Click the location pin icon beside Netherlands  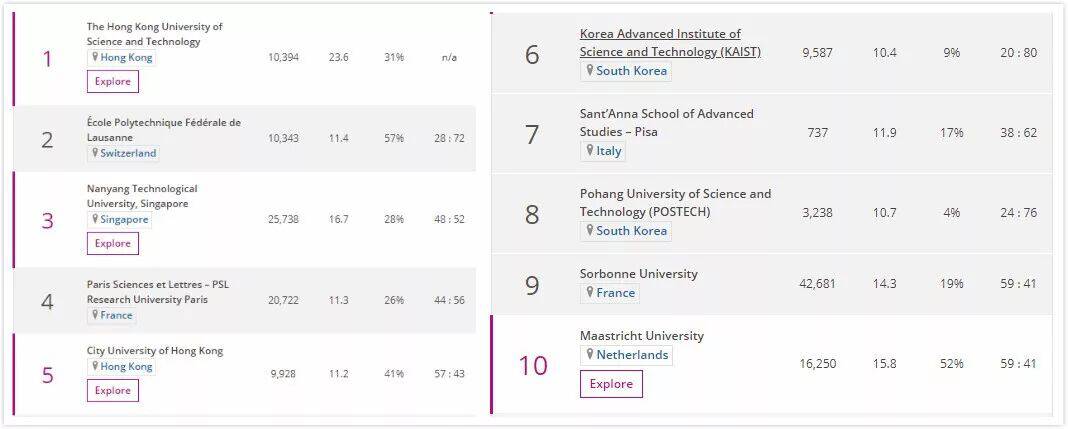pyautogui.click(x=589, y=354)
